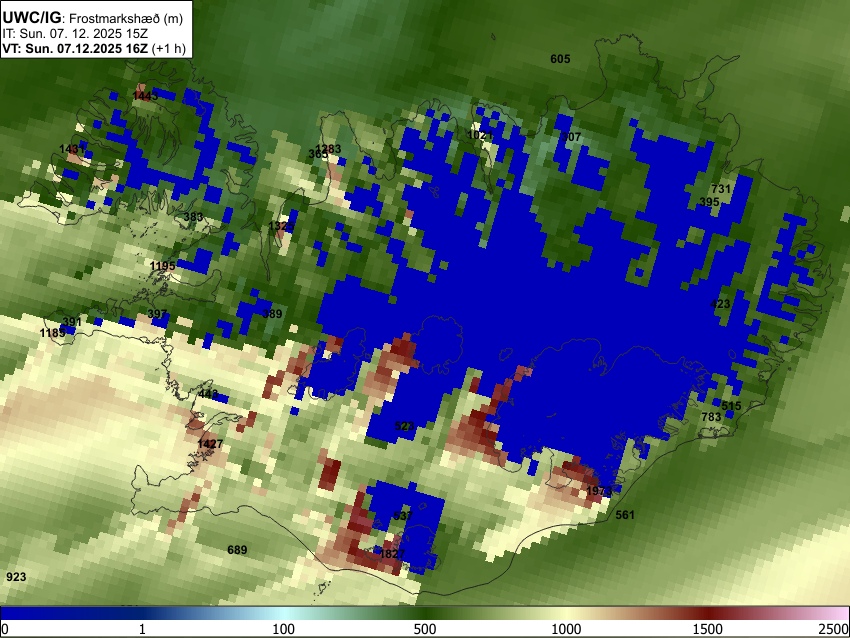Click the 1195 station value
Screen dimensions: 850x638
163,266
